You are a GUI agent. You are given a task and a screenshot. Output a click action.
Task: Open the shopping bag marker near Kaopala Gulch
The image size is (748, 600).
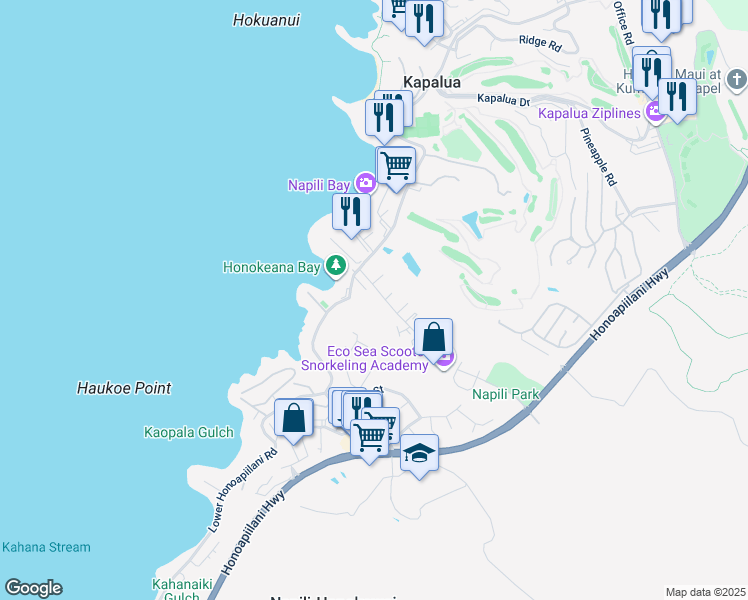[294, 419]
